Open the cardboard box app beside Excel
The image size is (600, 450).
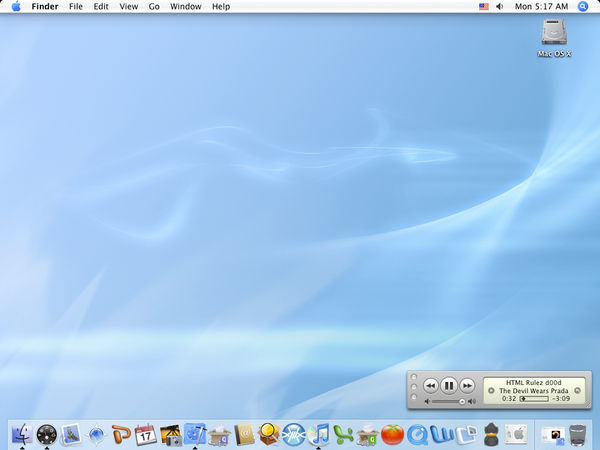coord(368,435)
